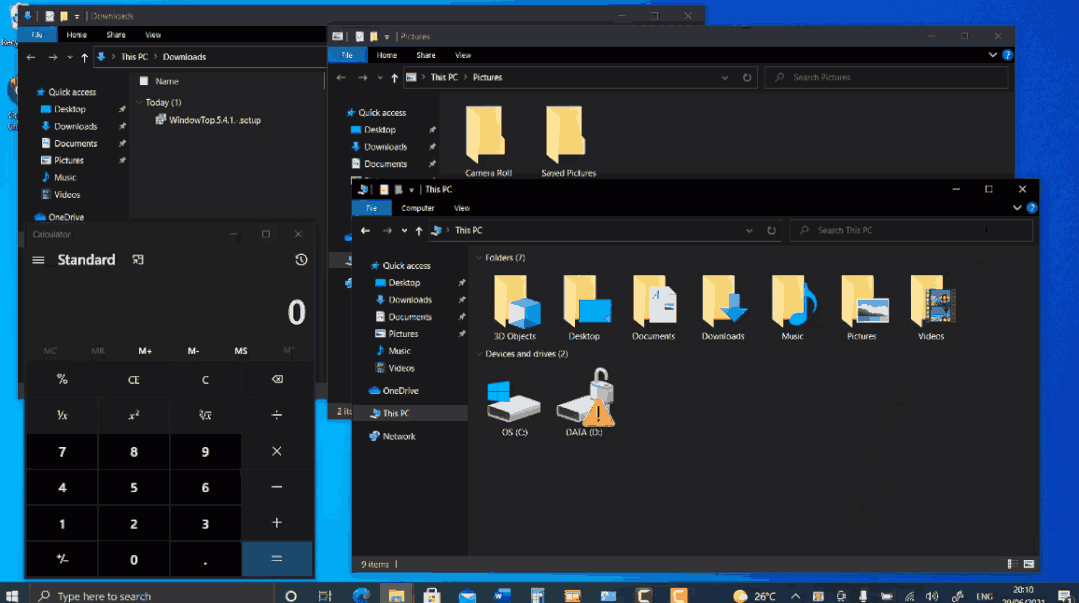This screenshot has width=1079, height=603.
Task: Collapse the Folders (7) group
Action: [480, 257]
